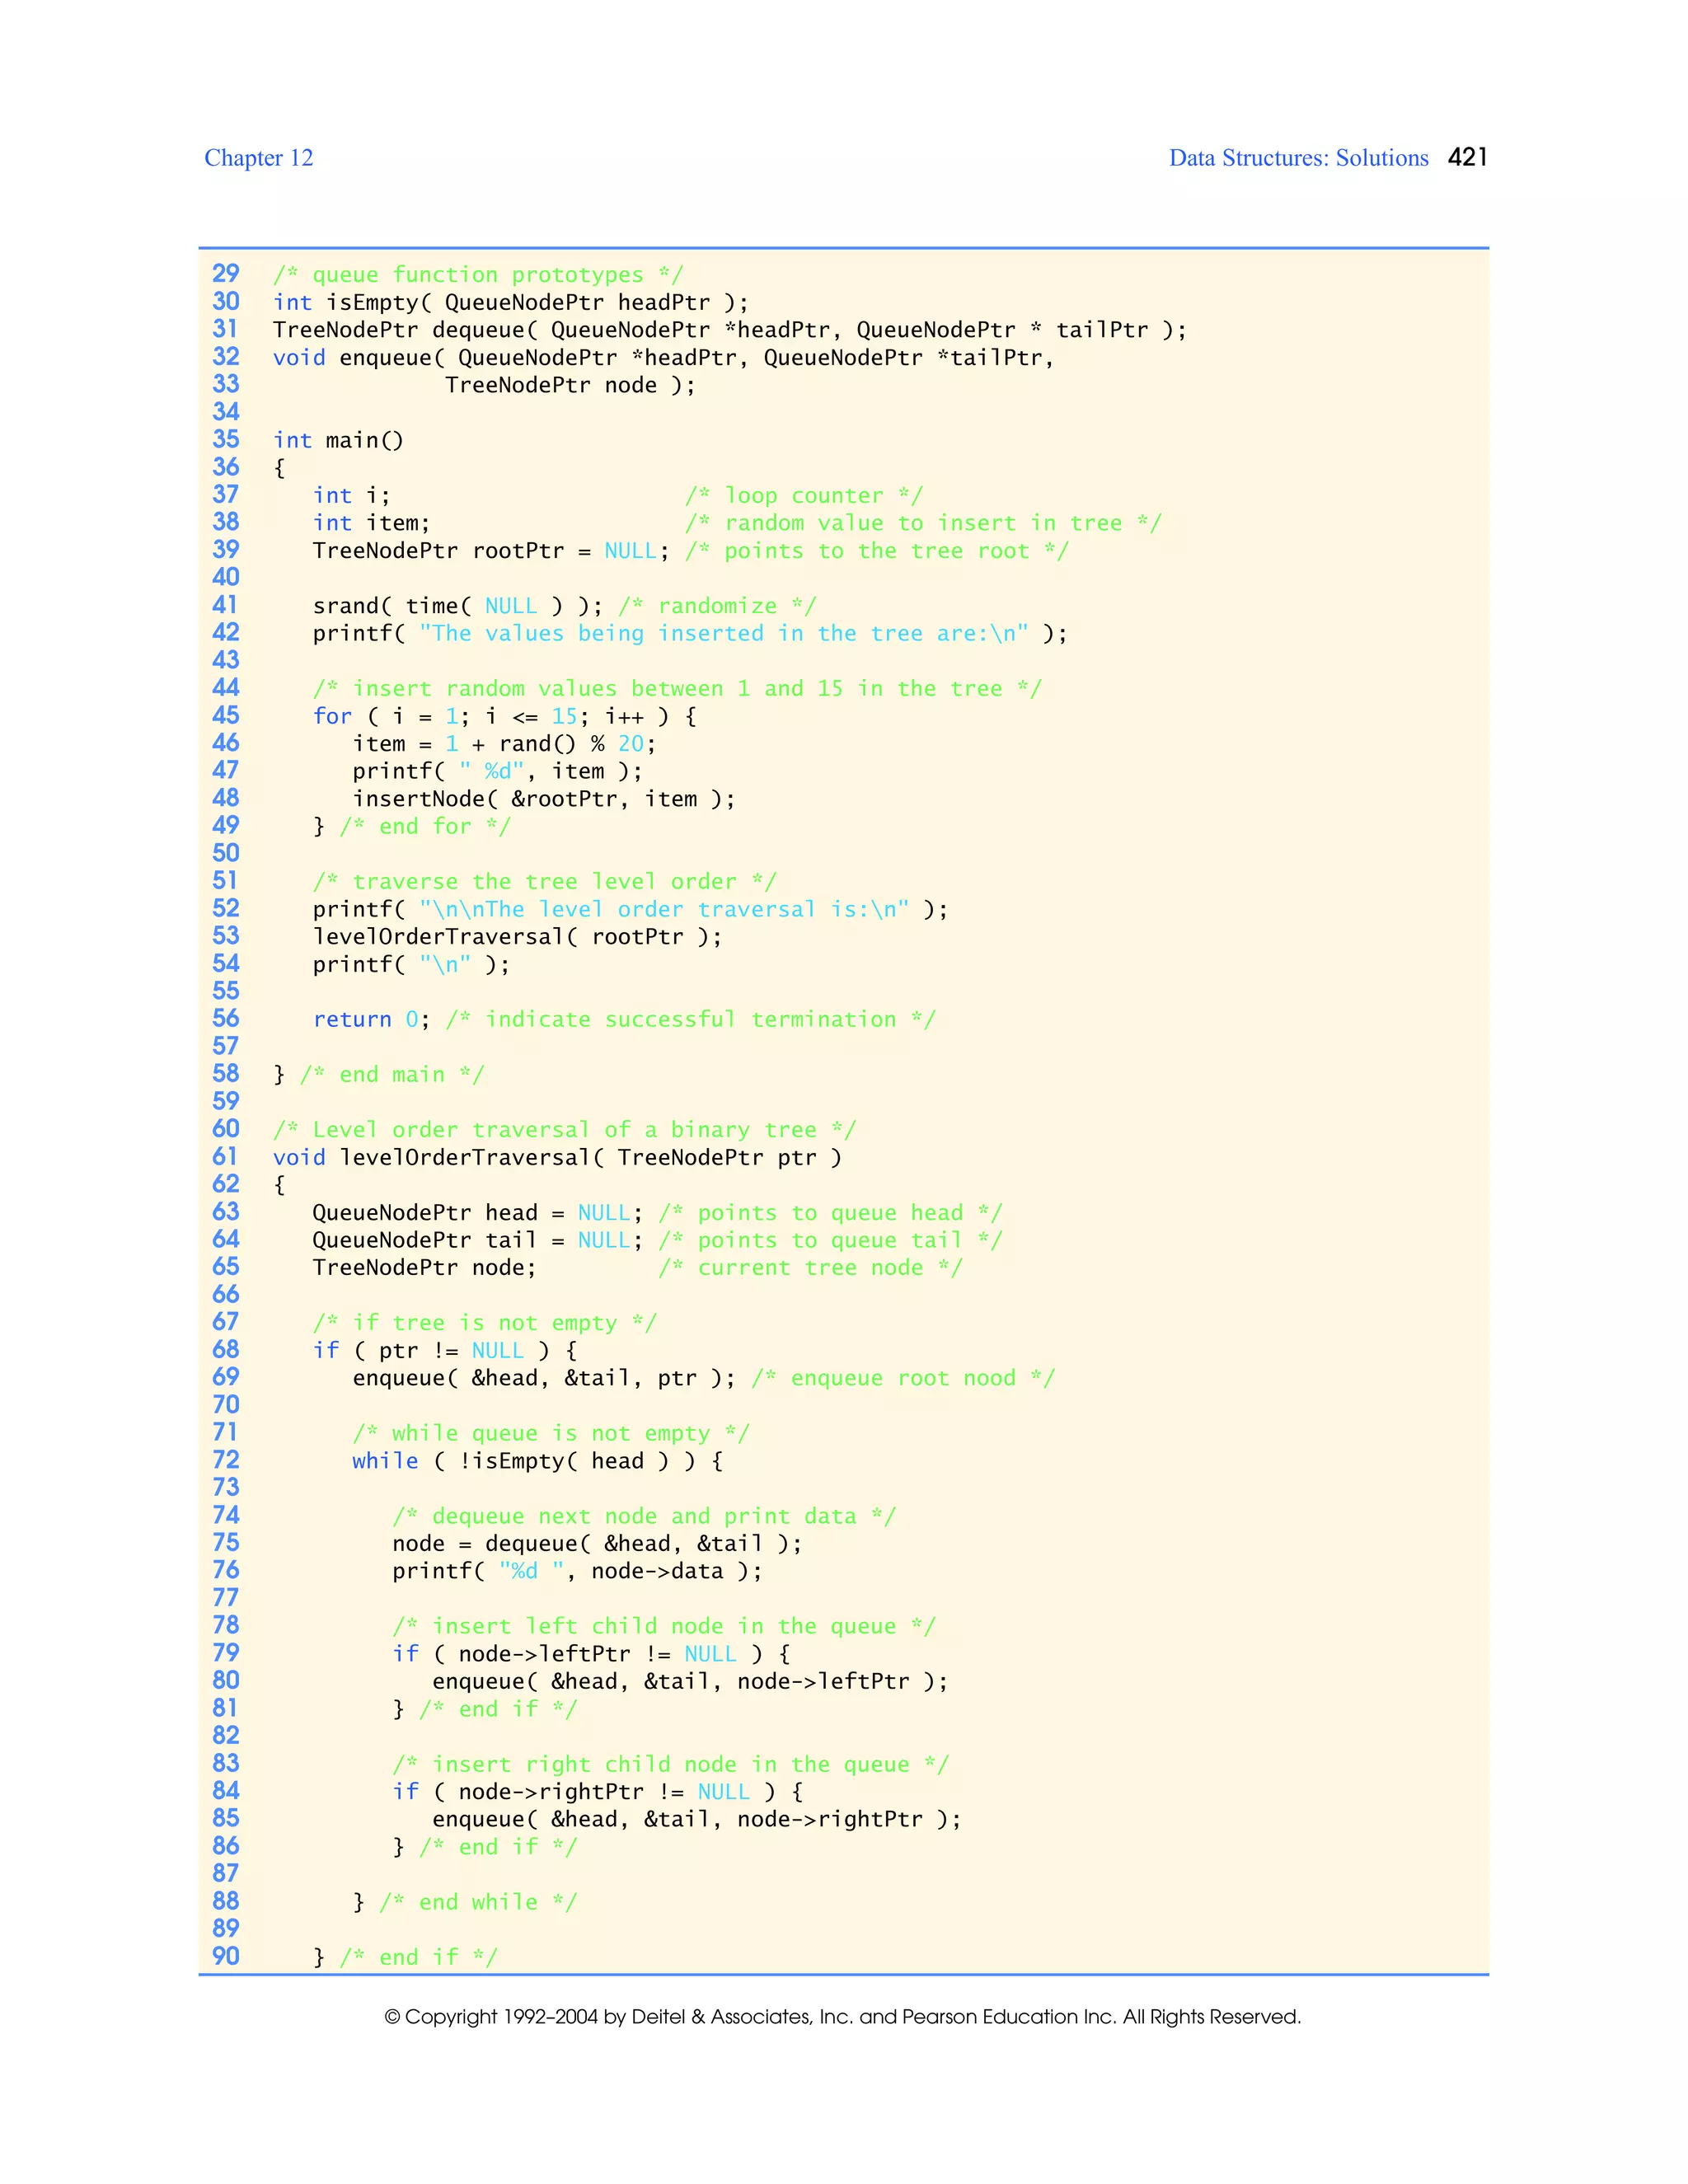Image resolution: width=1688 pixels, height=2184 pixels.
Task: Click the '/* current tree node */' comment
Action: point(810,1268)
